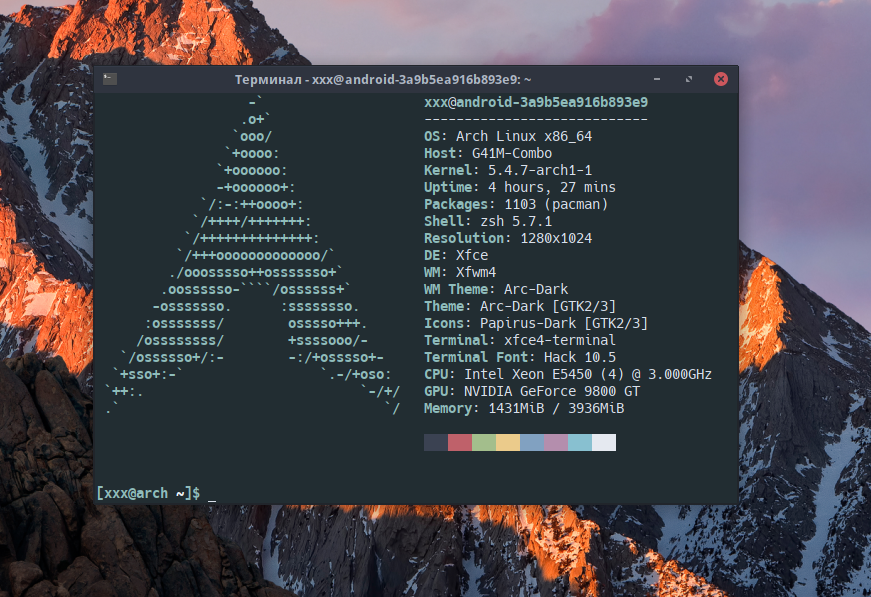Click the Theme: Arc-Dark [GTK2/3] line

(520, 307)
